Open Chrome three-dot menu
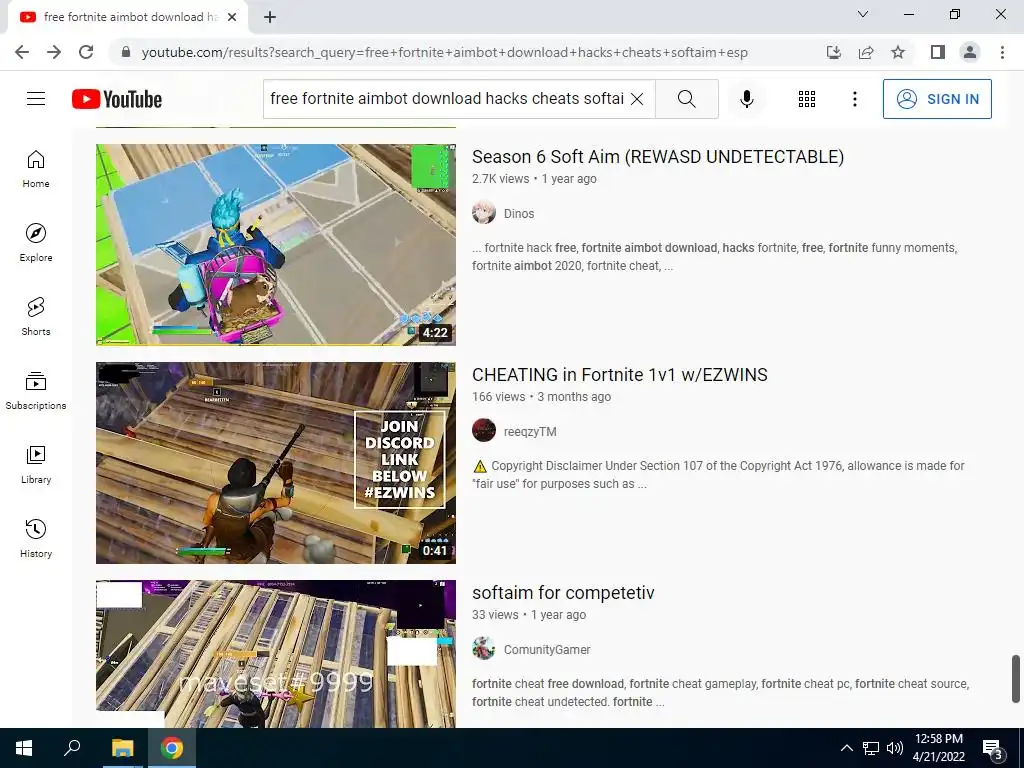 tap(1002, 52)
